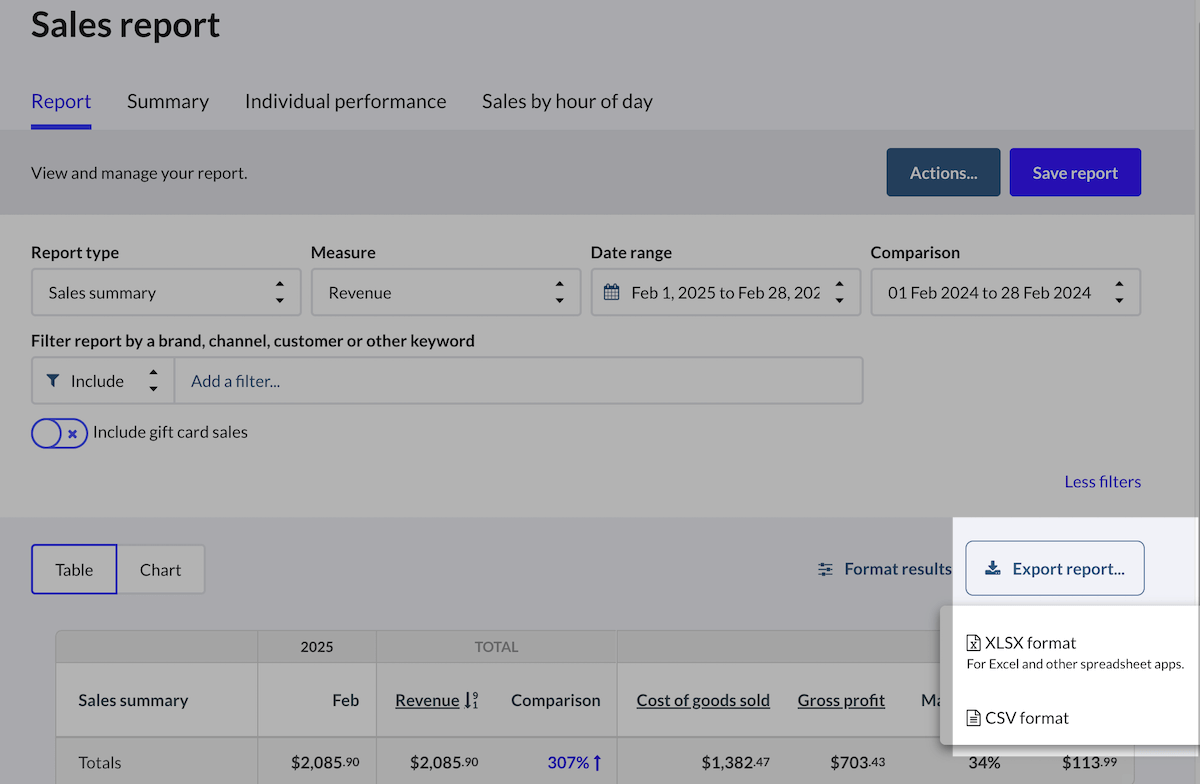1200x784 pixels.
Task: Sort by Cost of goods sold column
Action: (x=703, y=700)
